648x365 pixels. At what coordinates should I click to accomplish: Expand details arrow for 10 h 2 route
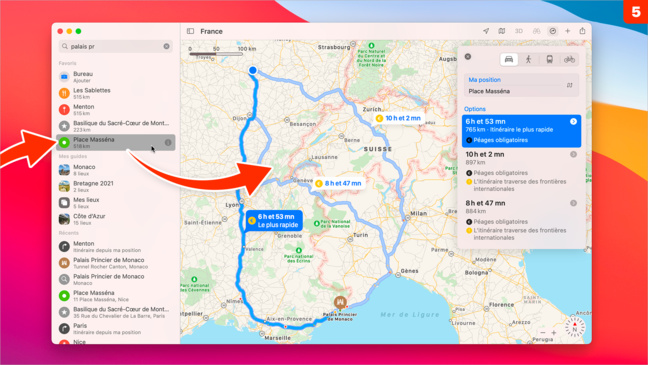click(x=573, y=154)
